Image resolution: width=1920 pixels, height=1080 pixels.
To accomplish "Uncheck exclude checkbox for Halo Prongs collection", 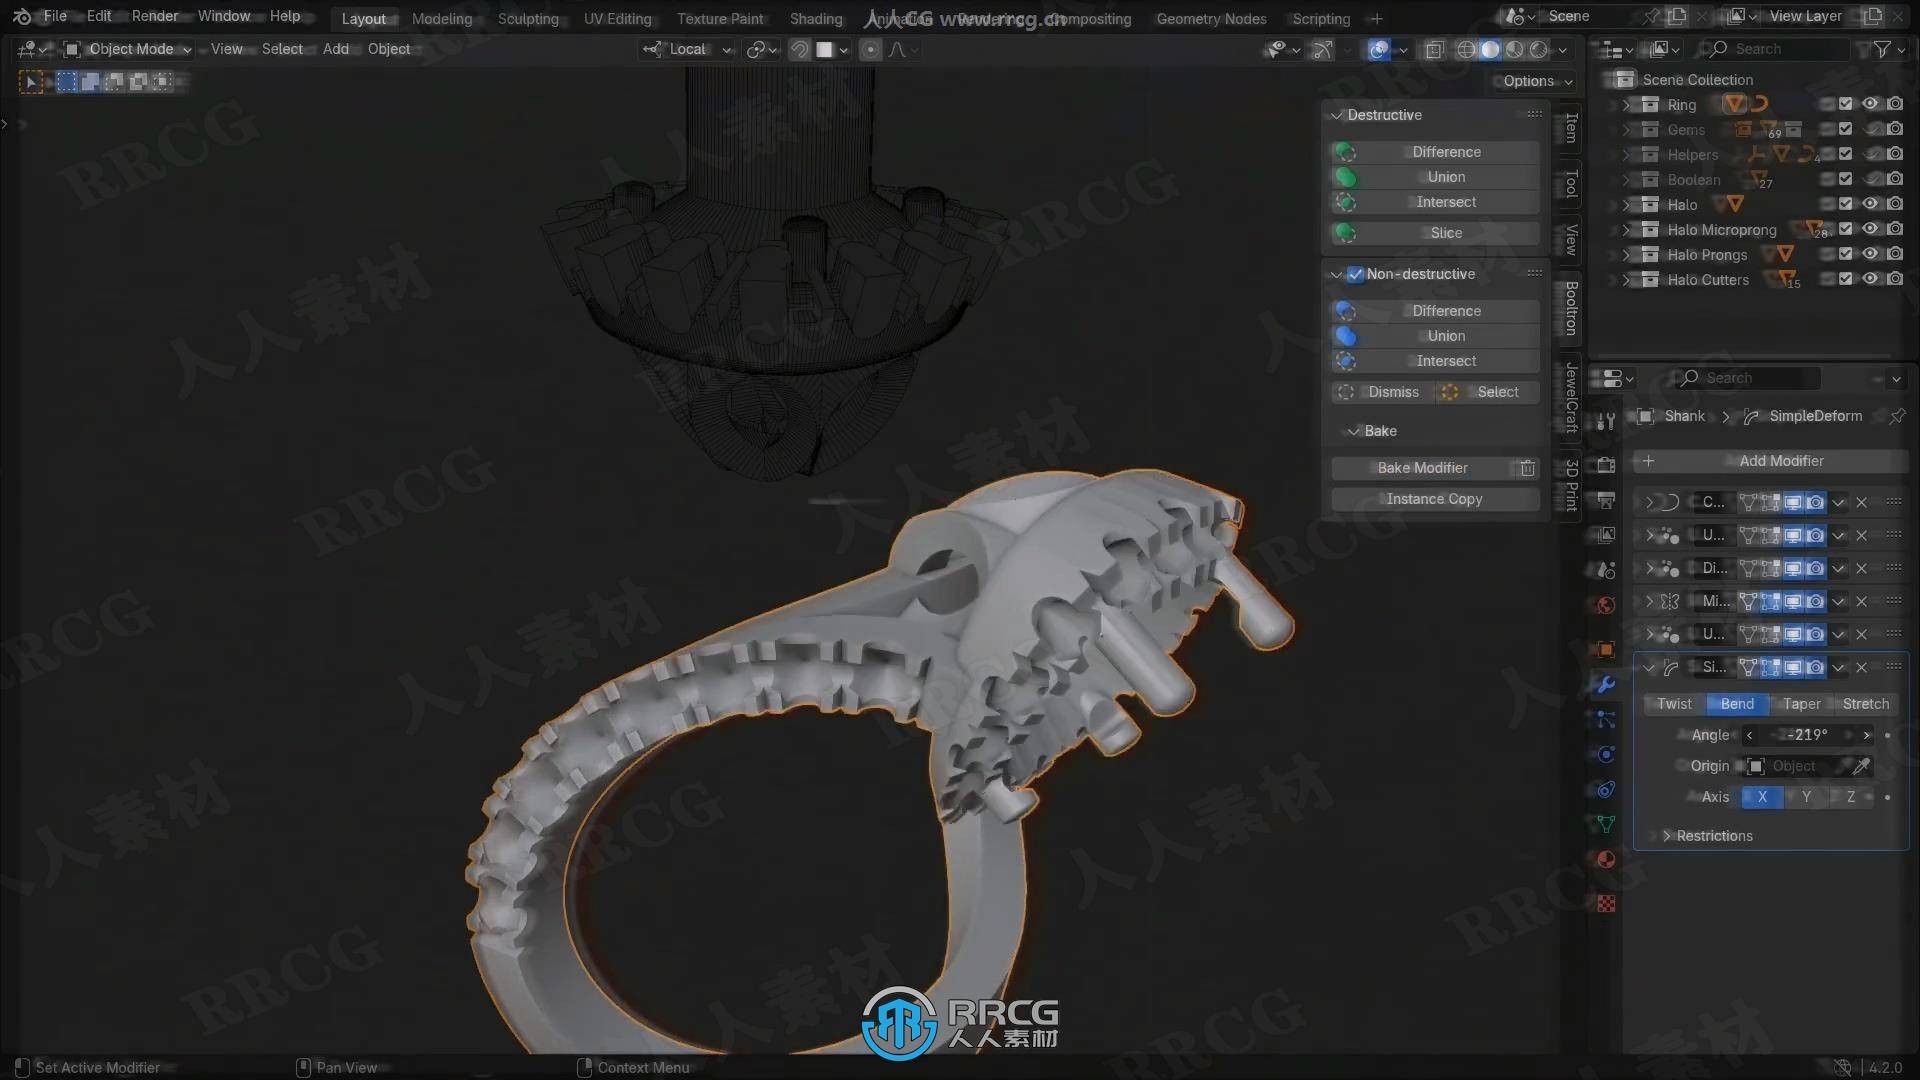I will (x=1846, y=254).
